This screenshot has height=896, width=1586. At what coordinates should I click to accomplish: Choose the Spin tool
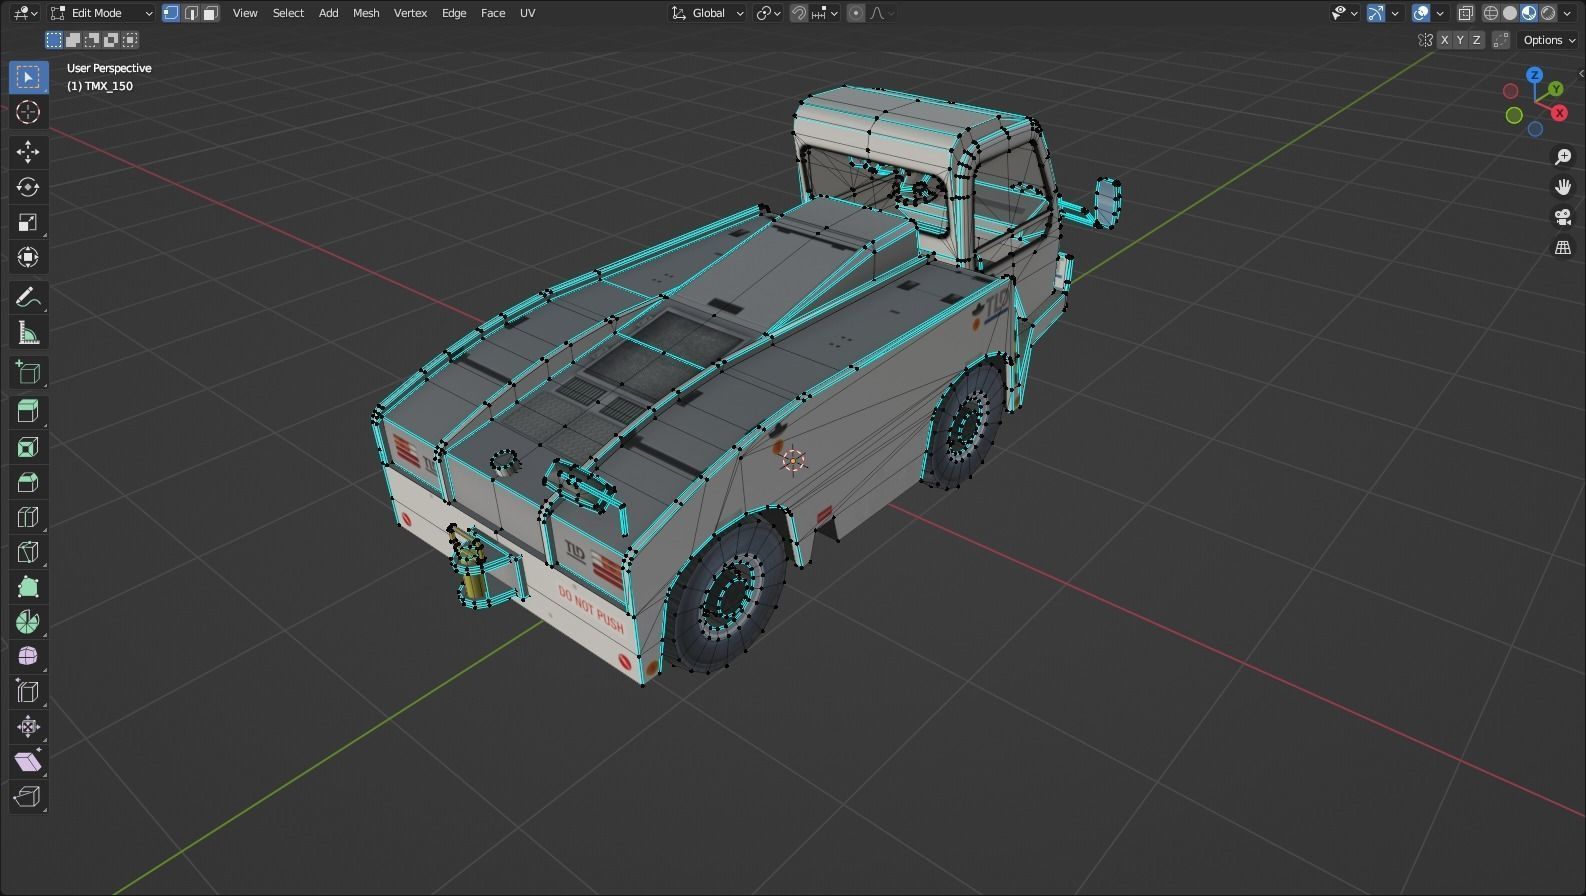(x=28, y=621)
